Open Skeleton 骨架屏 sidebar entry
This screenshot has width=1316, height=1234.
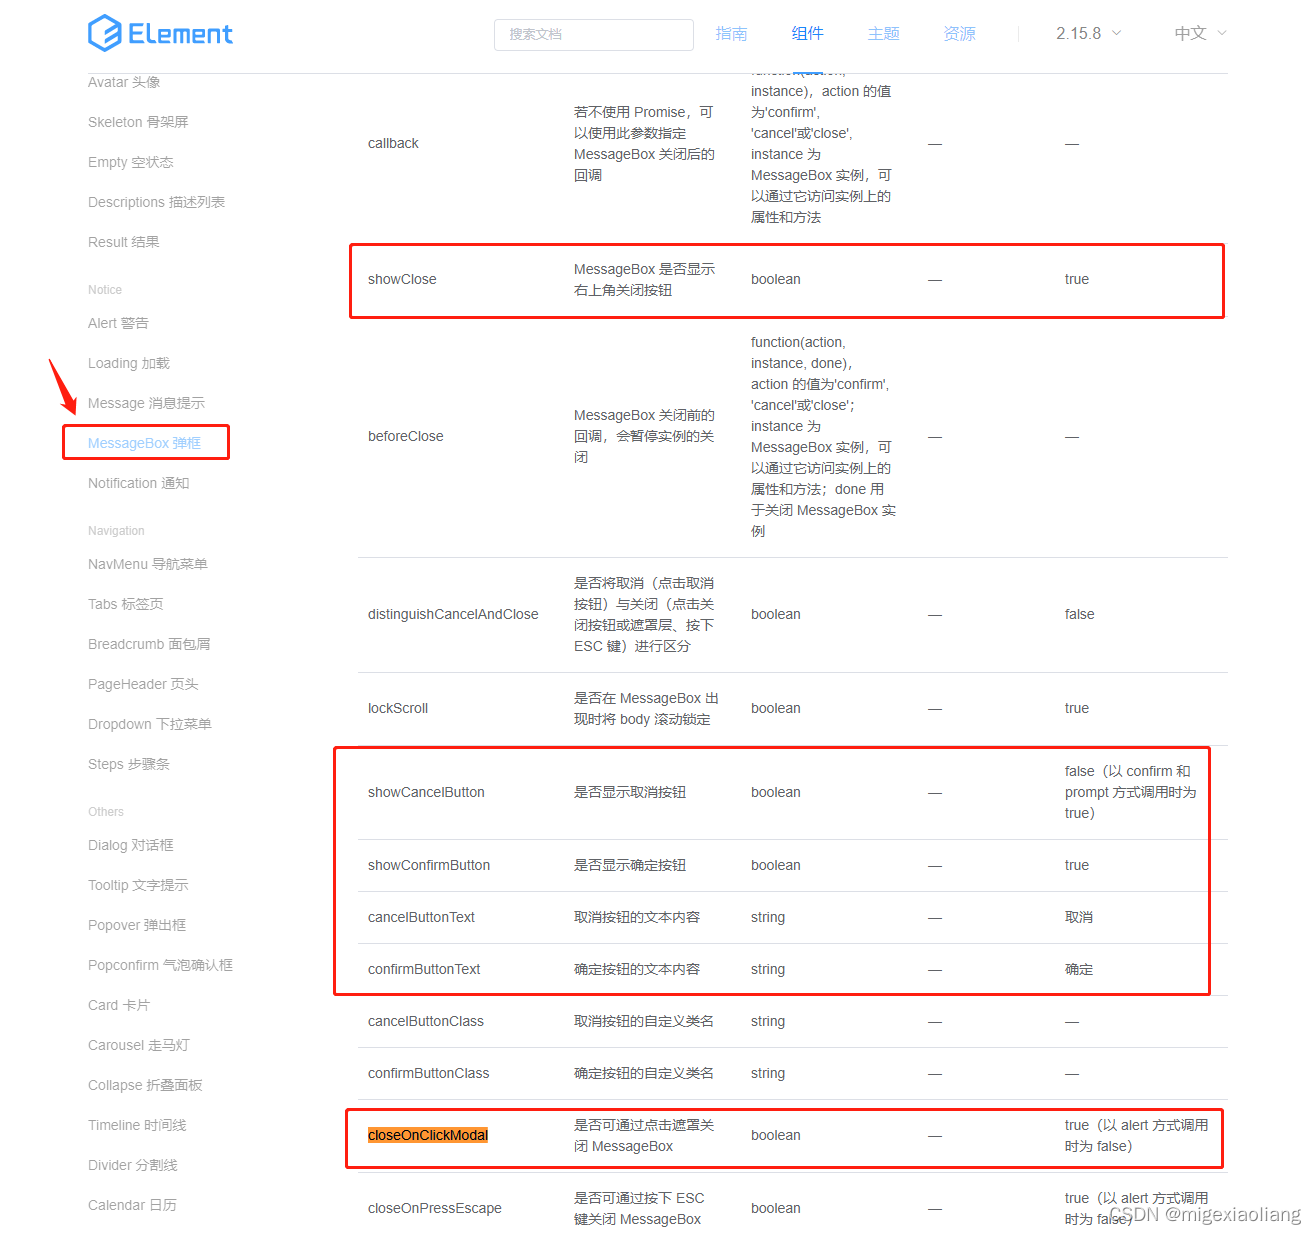point(138,122)
